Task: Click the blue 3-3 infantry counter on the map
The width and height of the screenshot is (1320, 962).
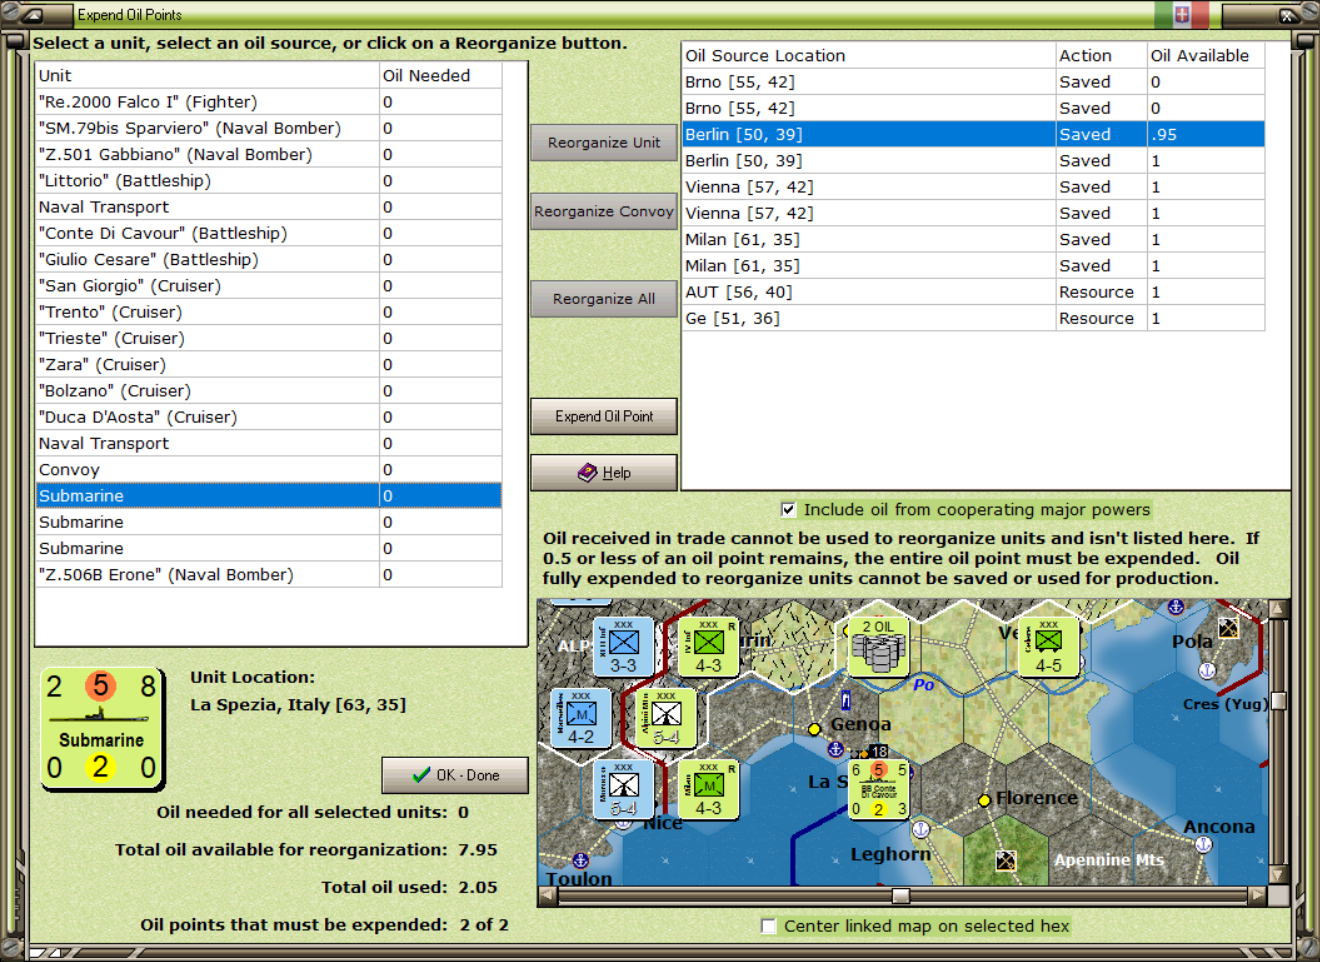Action: (623, 646)
